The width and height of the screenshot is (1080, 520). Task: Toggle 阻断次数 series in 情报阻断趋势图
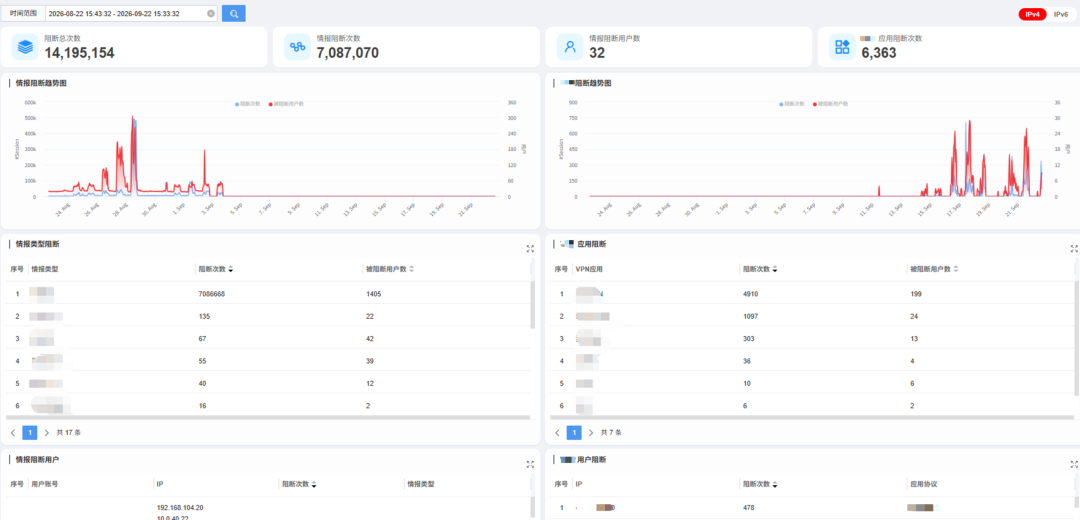(247, 103)
